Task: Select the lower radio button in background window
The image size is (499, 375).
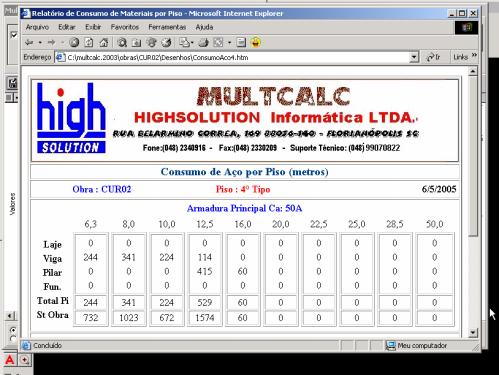Action: (x=13, y=339)
